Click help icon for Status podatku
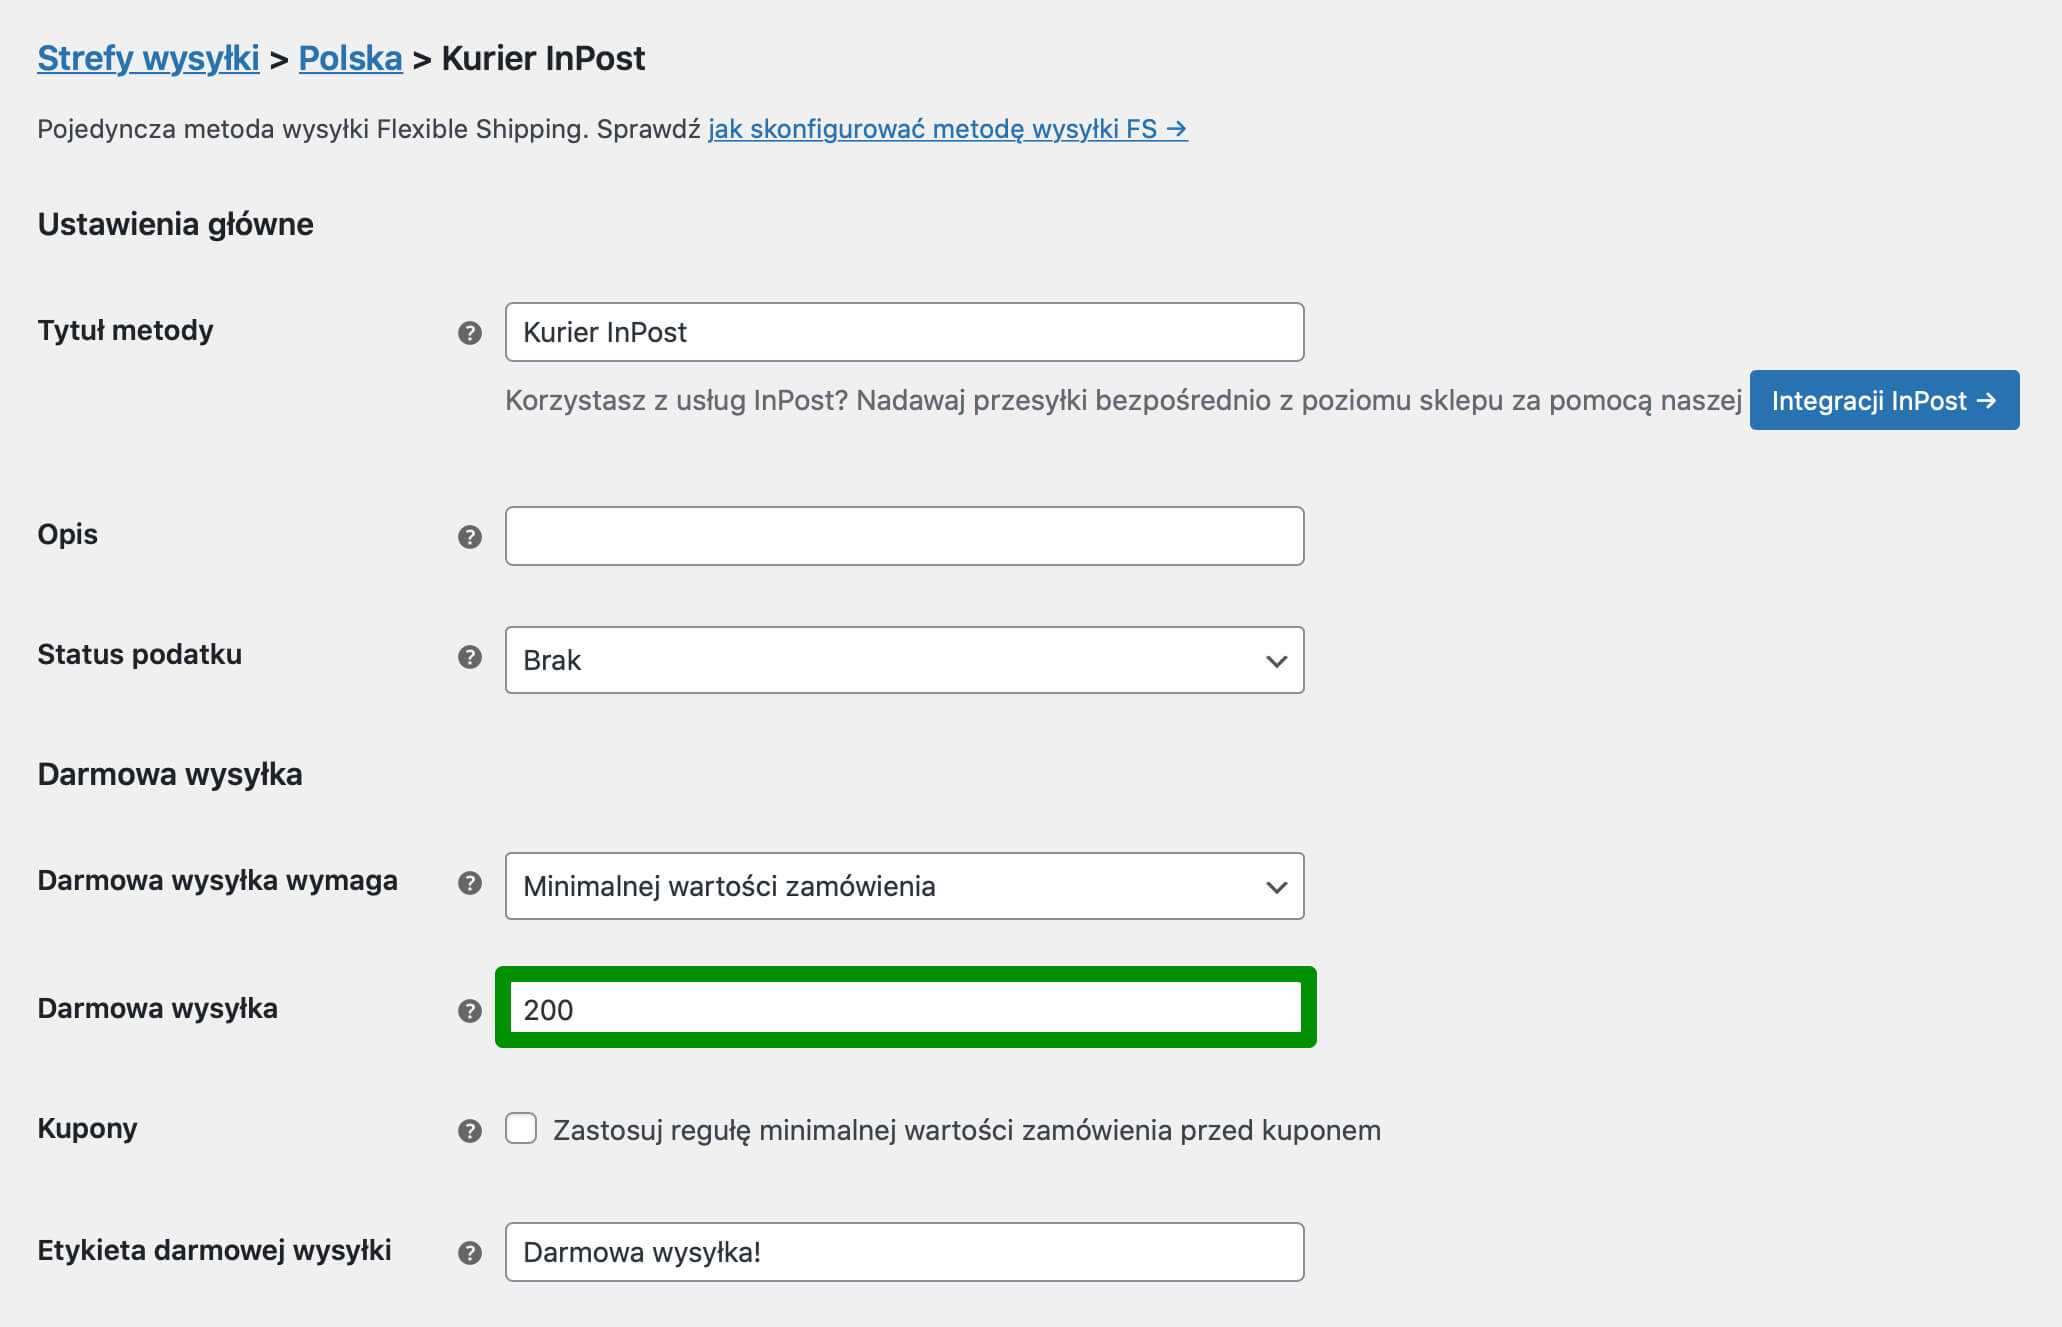Viewport: 2062px width, 1327px height. click(470, 657)
